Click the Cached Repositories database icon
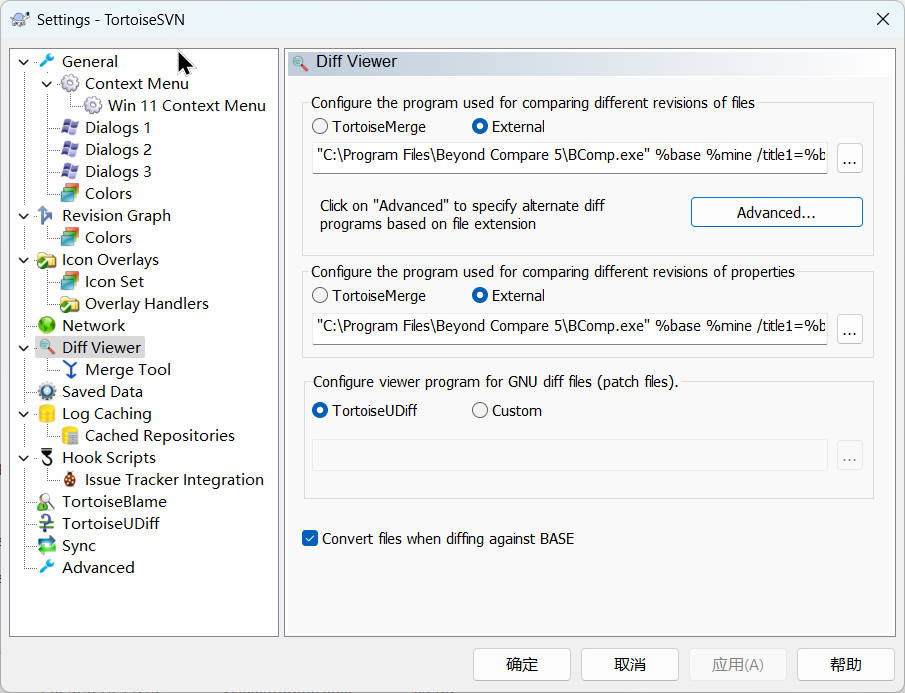Image resolution: width=905 pixels, height=693 pixels. pos(69,435)
